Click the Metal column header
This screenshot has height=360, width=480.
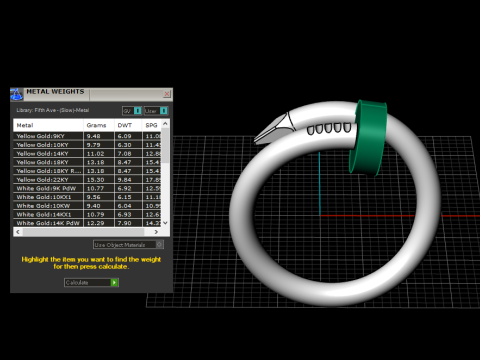tap(48, 125)
